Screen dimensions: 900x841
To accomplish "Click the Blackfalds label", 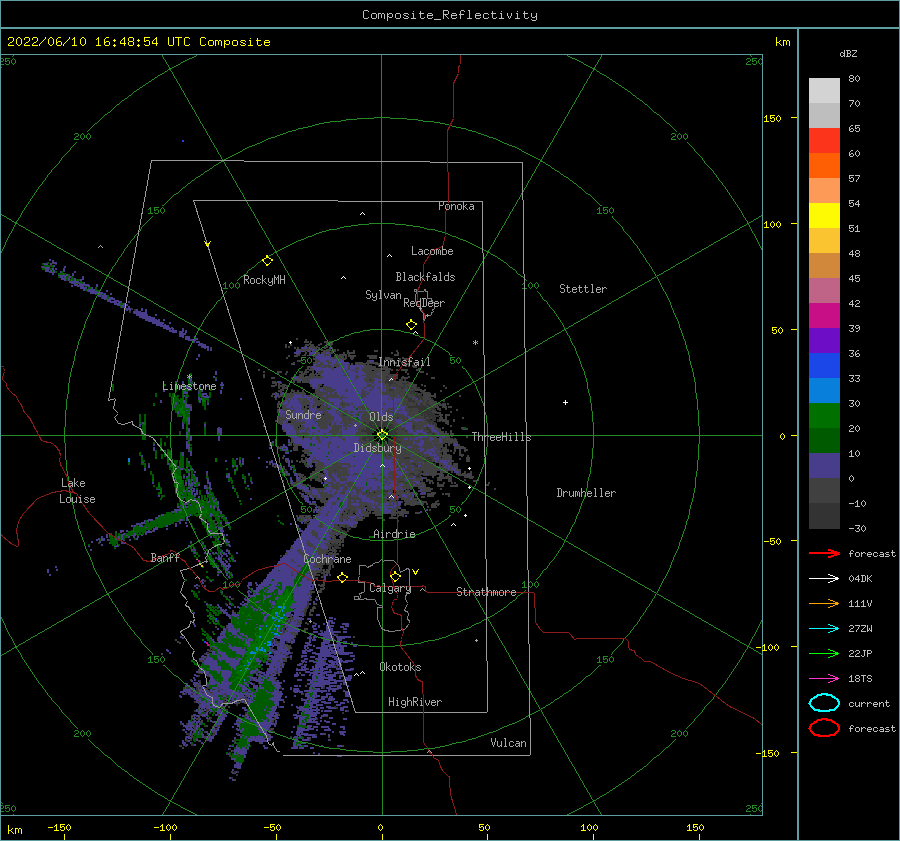I will point(425,277).
